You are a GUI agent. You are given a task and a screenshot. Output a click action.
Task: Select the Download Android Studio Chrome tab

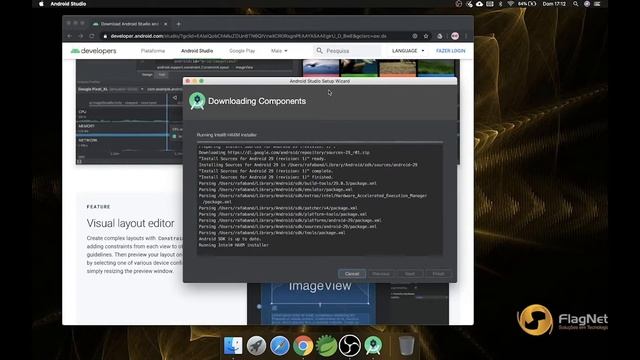[130, 24]
